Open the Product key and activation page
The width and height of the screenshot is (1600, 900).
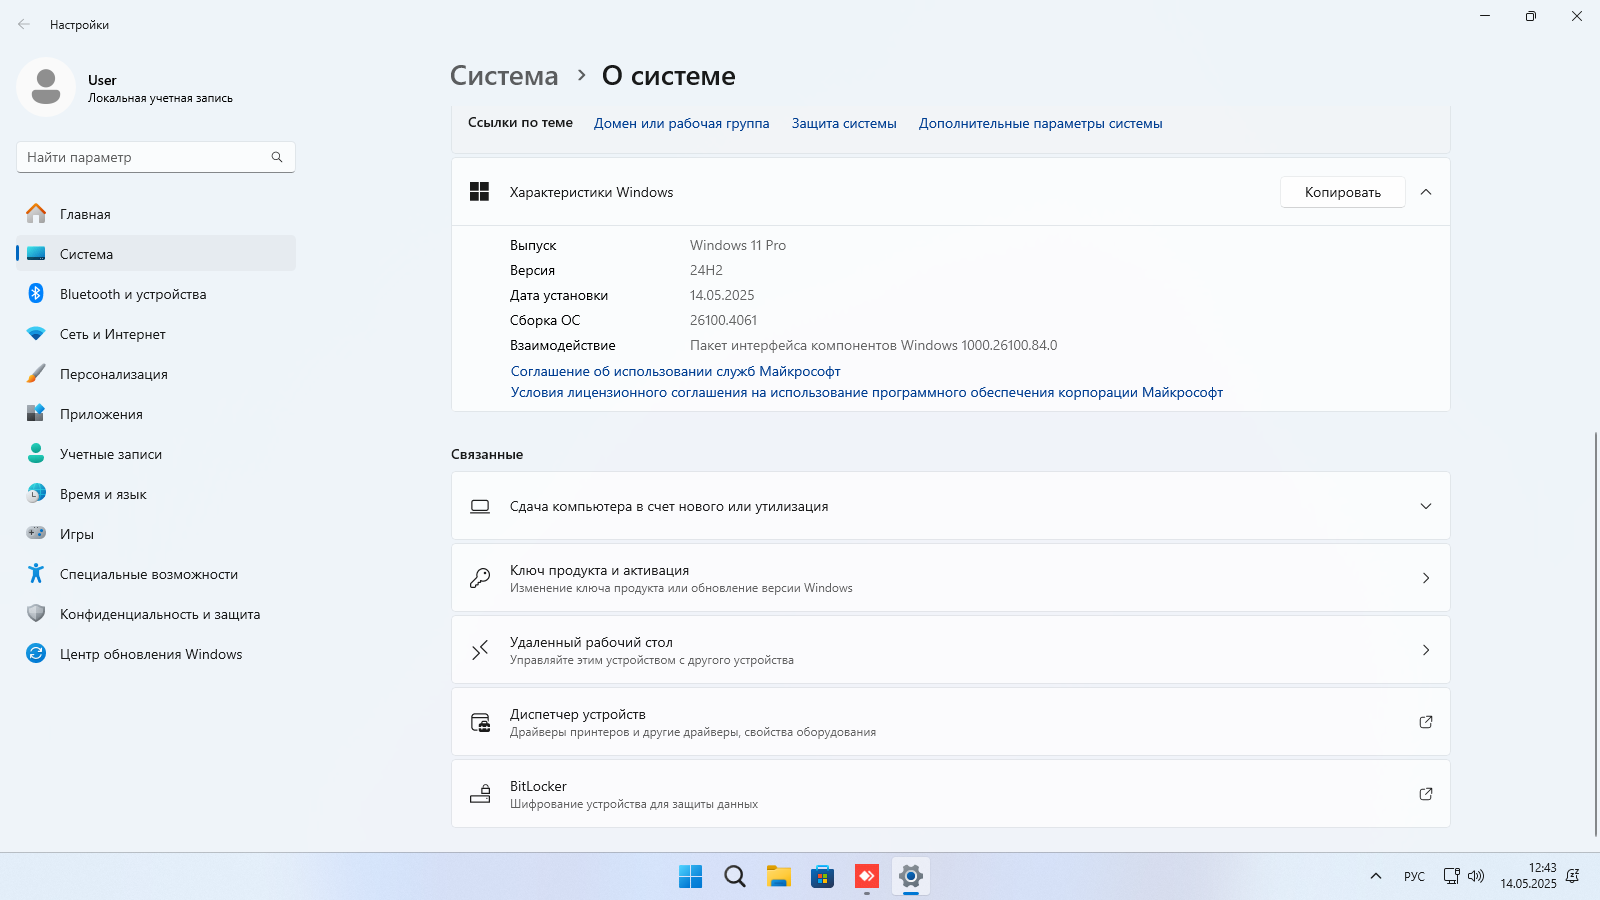[950, 578]
